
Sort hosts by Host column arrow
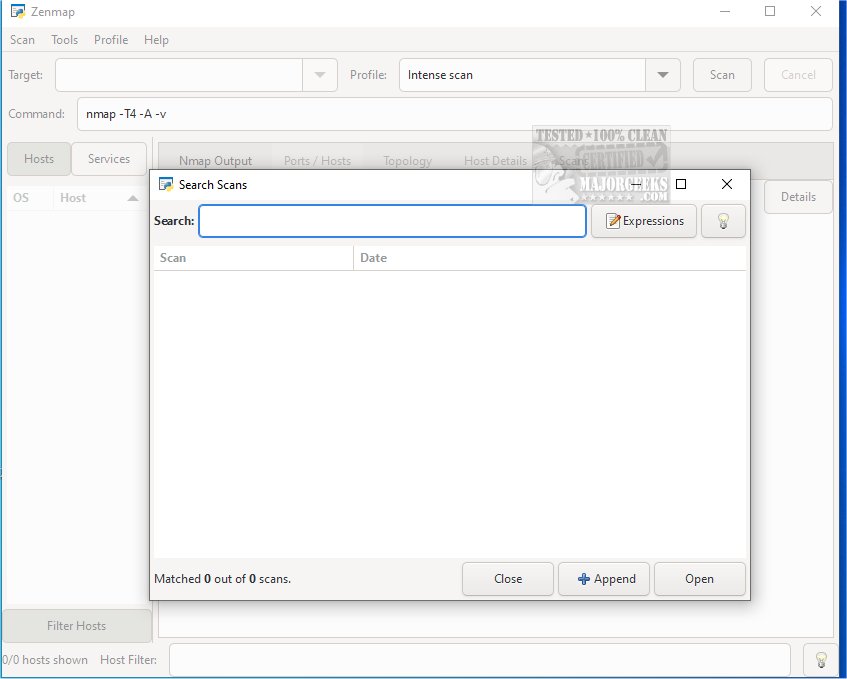coord(132,198)
